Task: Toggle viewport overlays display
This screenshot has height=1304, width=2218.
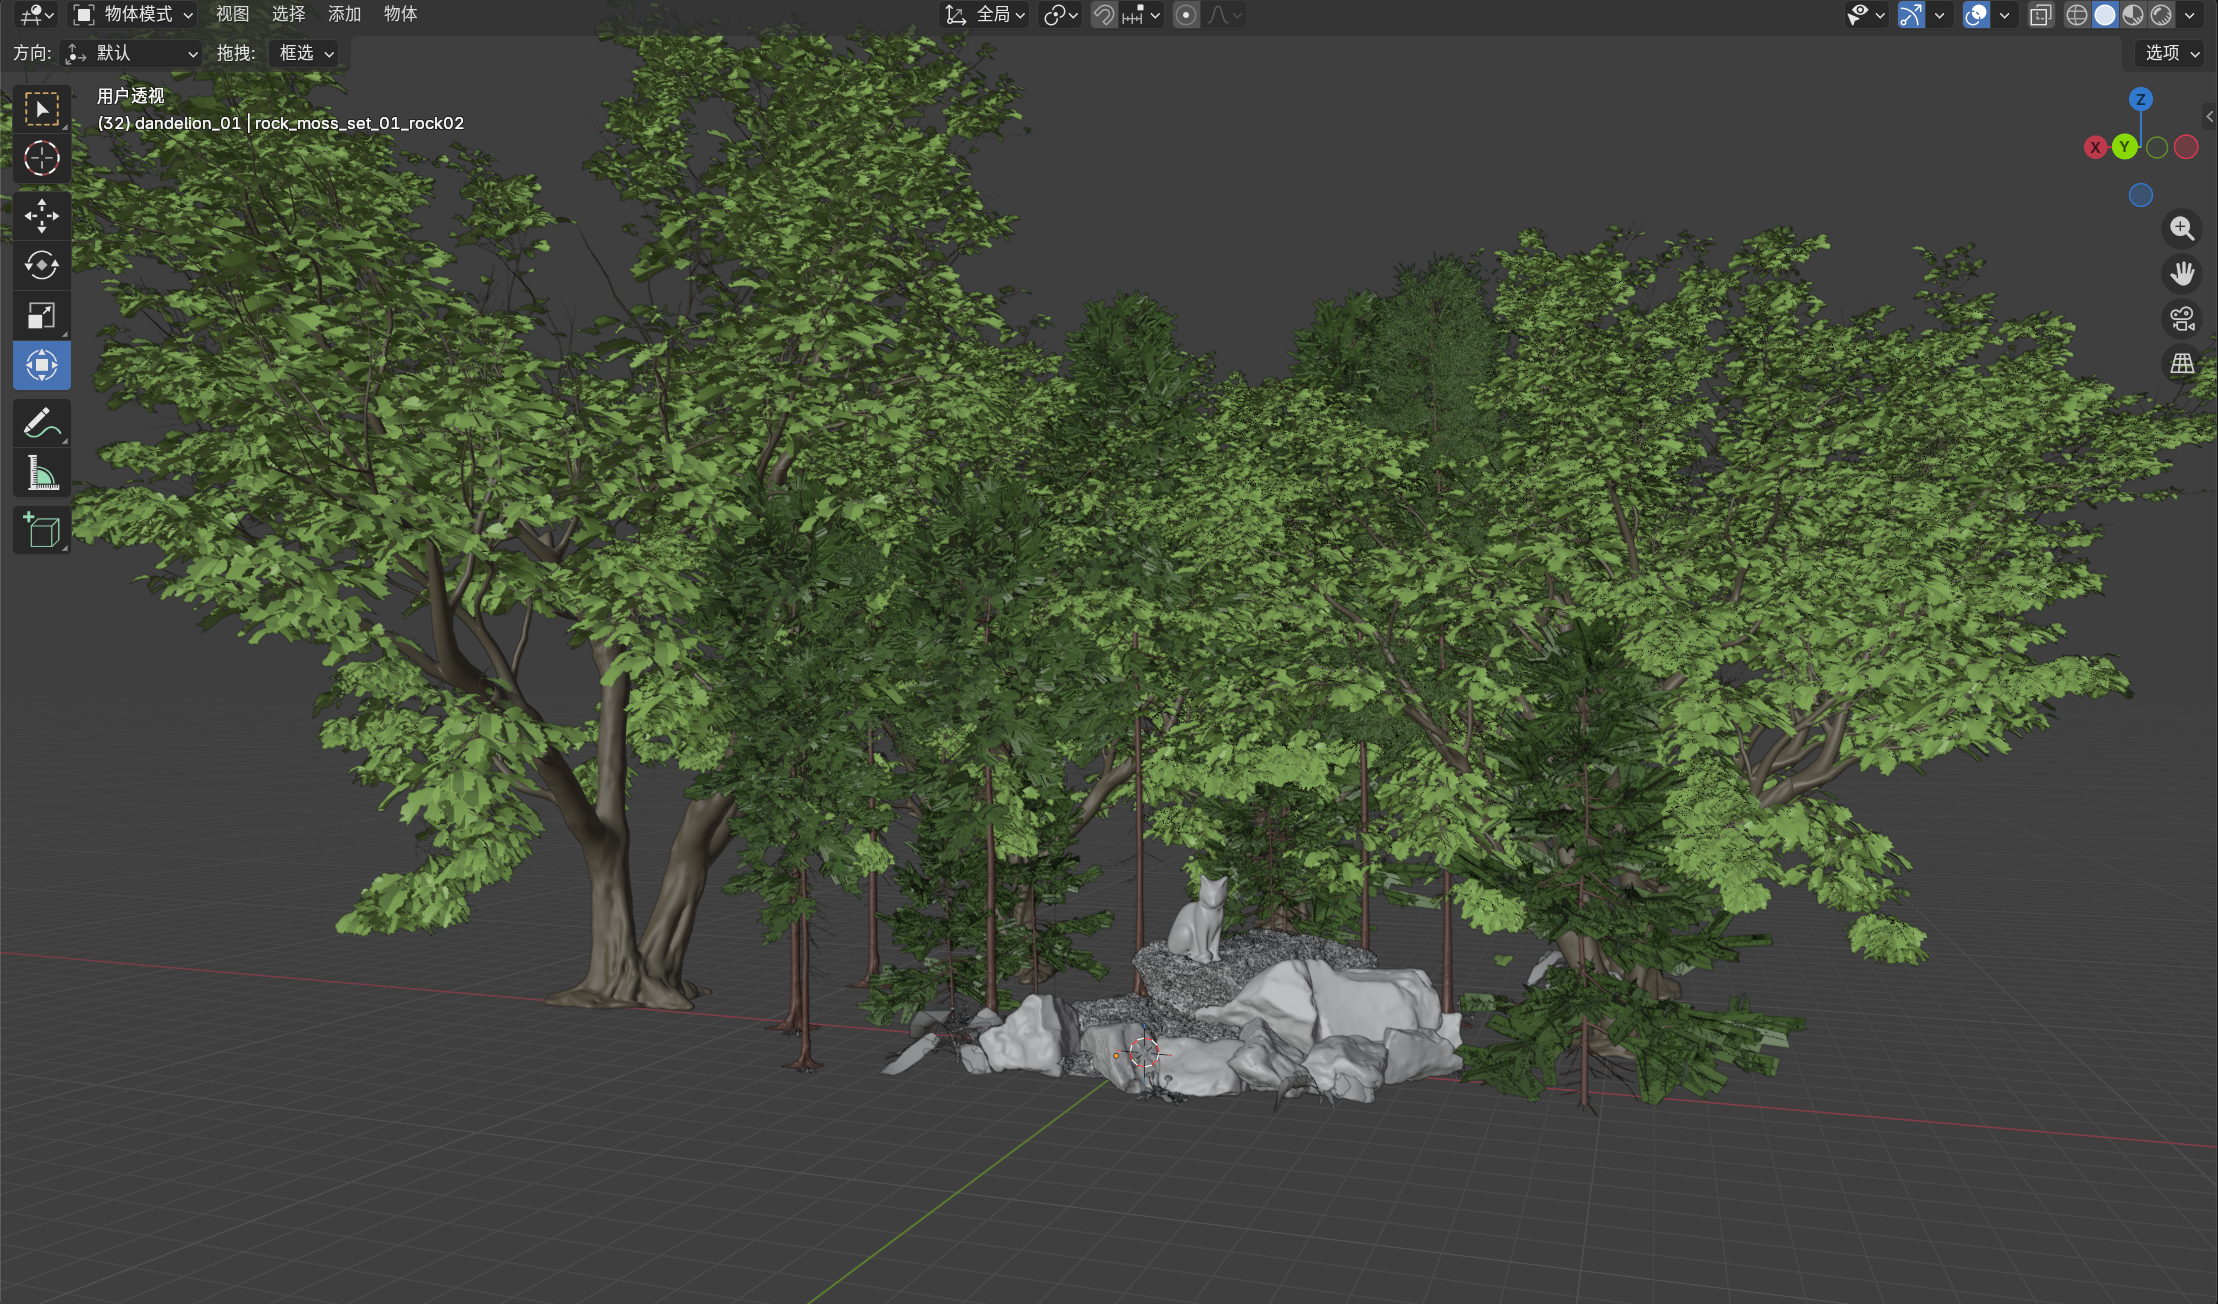Action: tap(1976, 15)
